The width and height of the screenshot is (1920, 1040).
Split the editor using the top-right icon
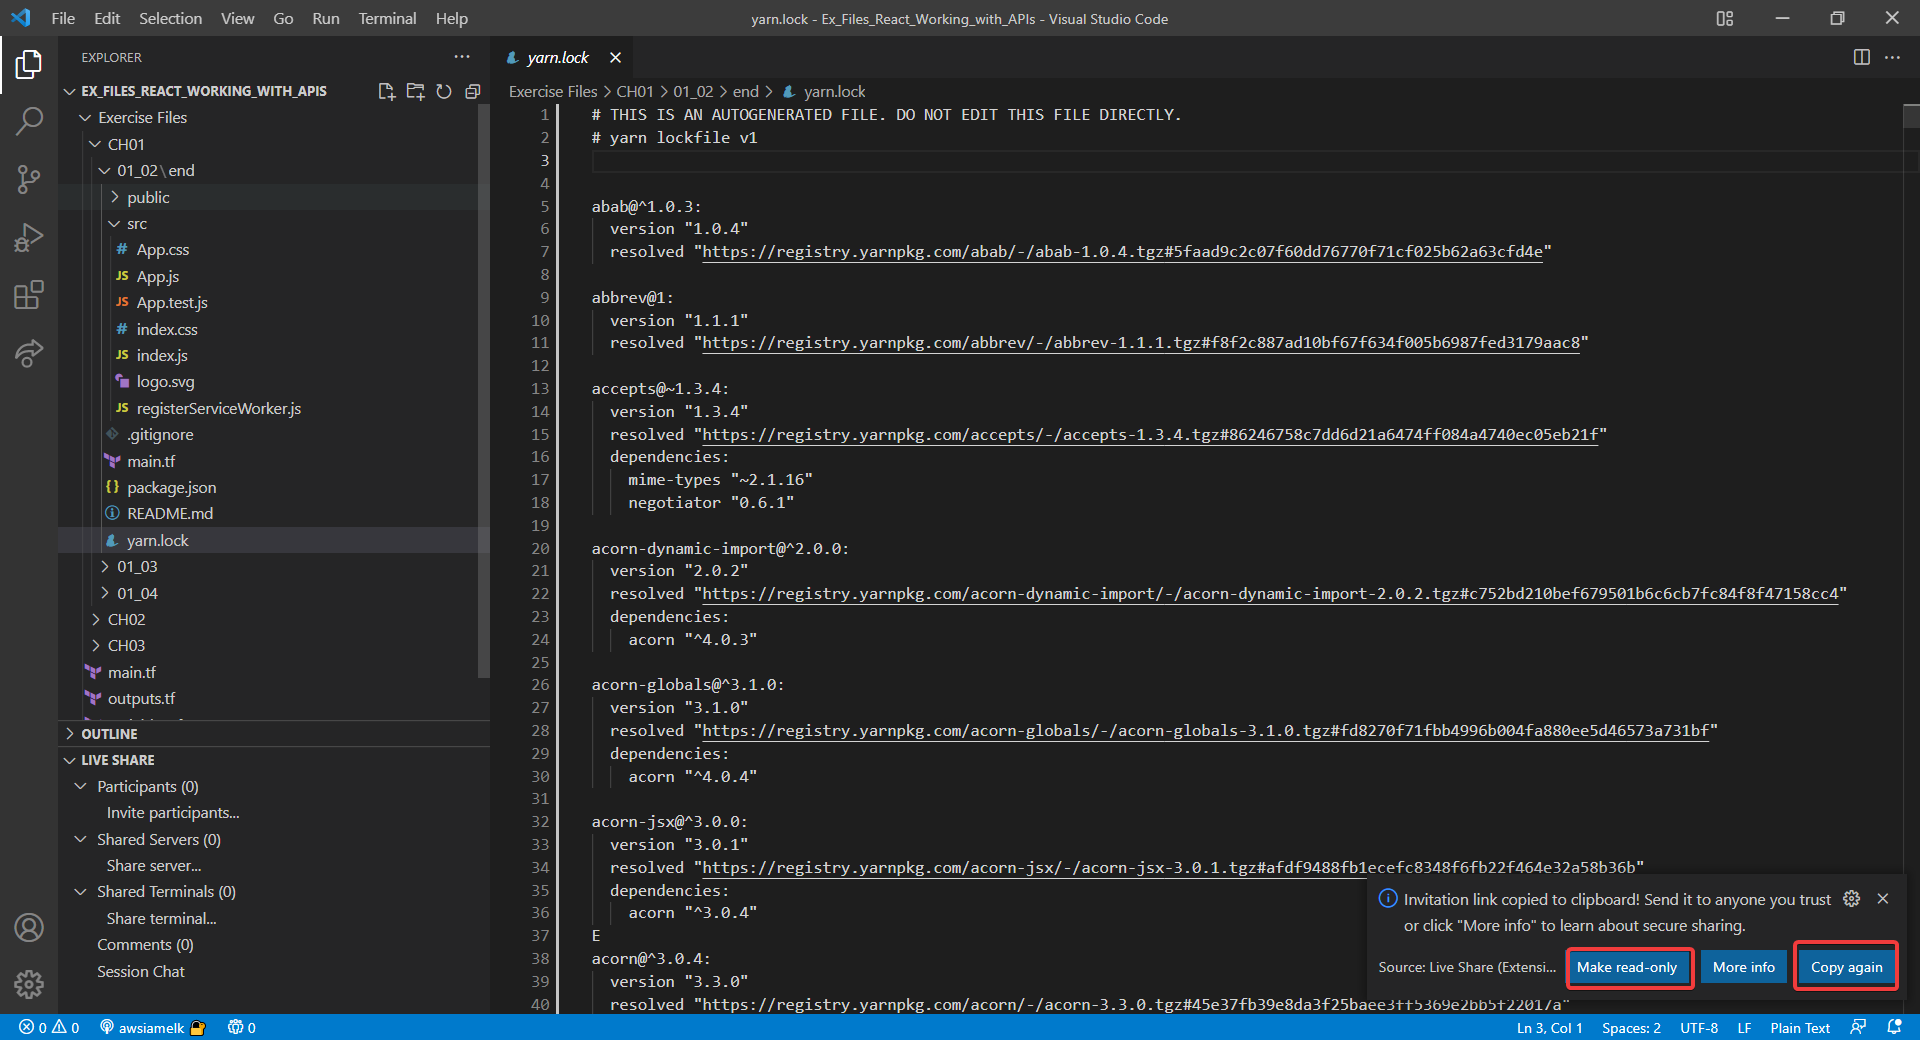(1861, 57)
